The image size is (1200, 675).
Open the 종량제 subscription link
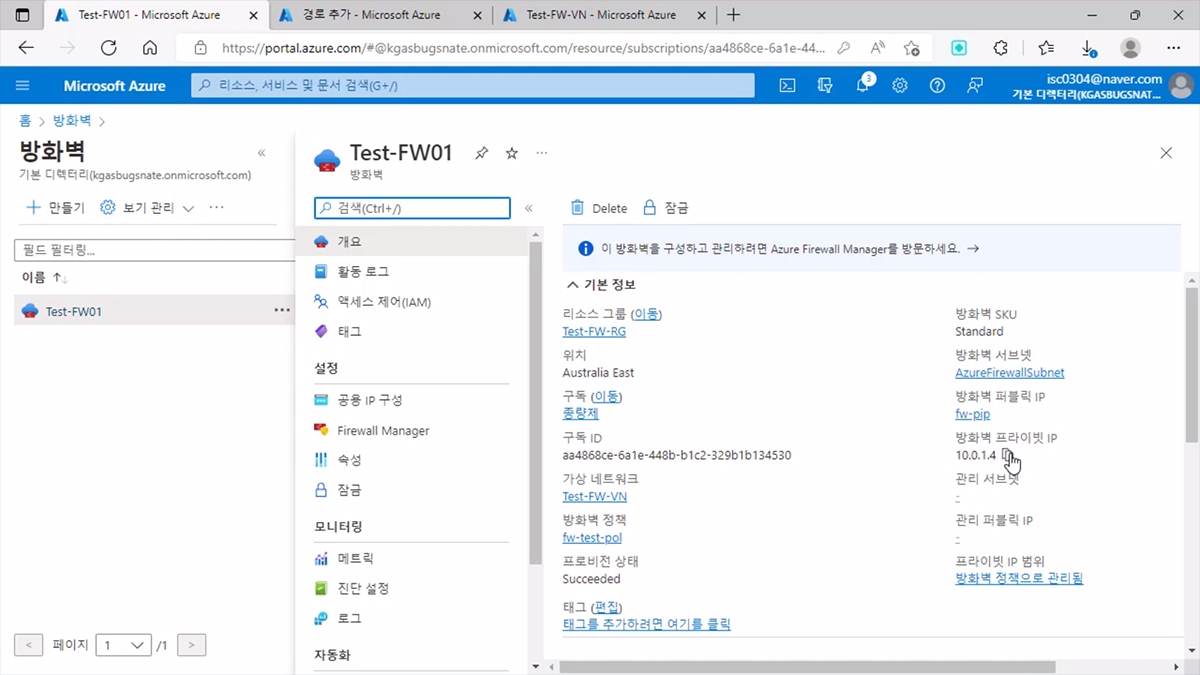click(581, 413)
